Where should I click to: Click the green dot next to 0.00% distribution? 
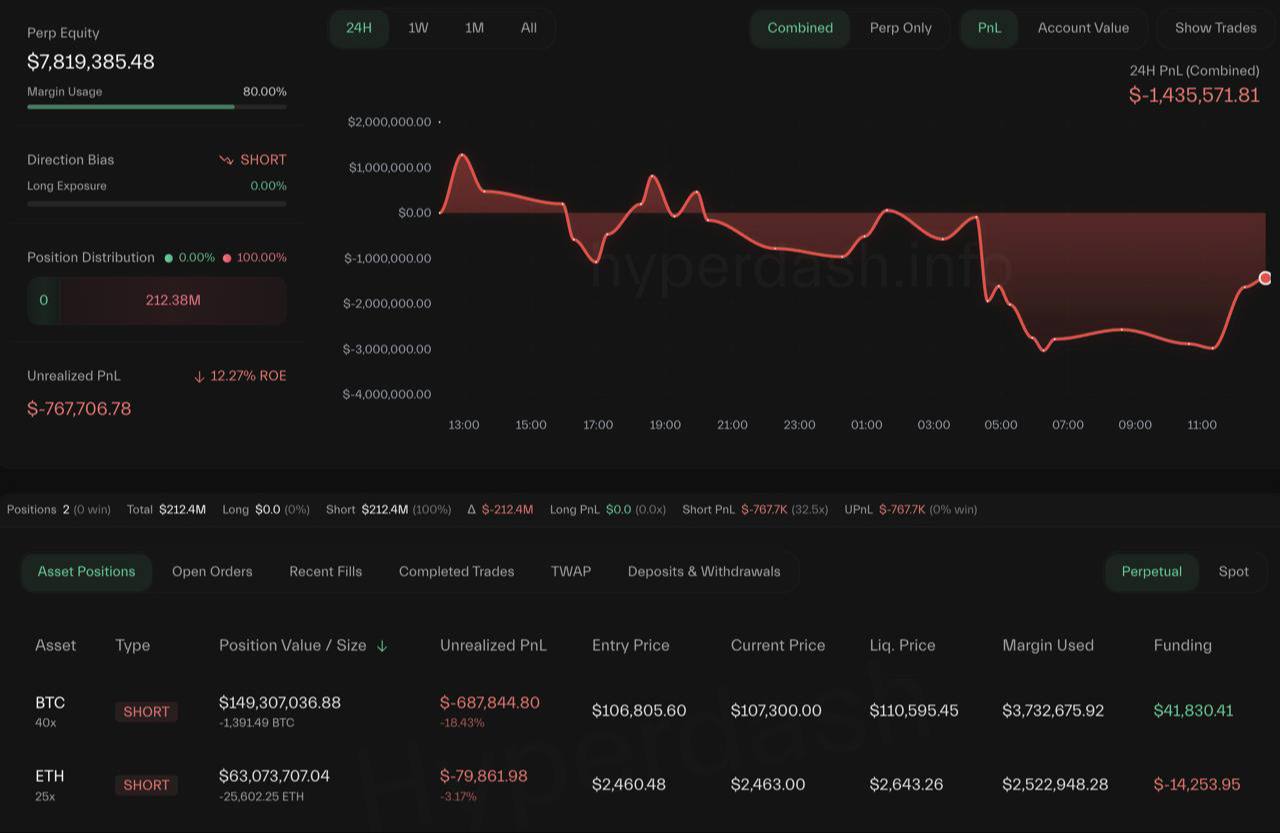click(168, 258)
